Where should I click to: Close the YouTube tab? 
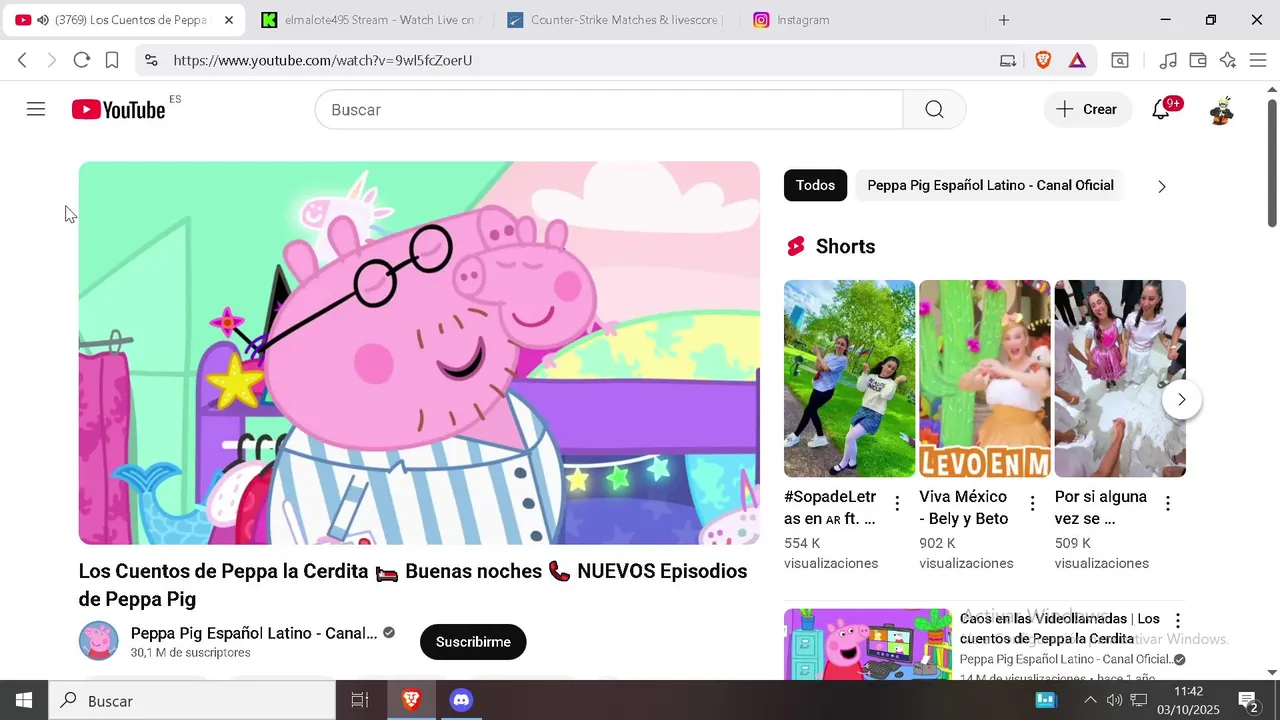click(x=229, y=20)
